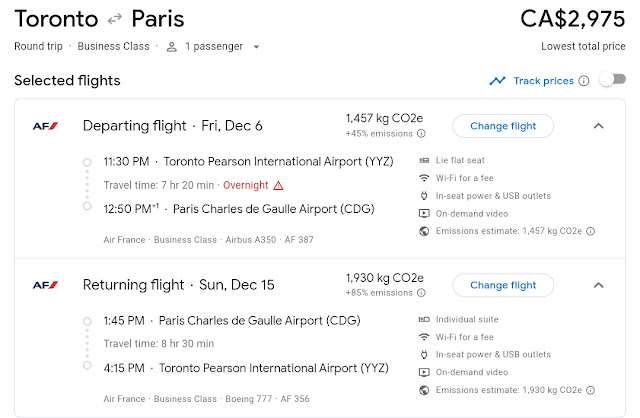The image size is (640, 418).
Task: Collapse the returning flight details
Action: coord(598,285)
